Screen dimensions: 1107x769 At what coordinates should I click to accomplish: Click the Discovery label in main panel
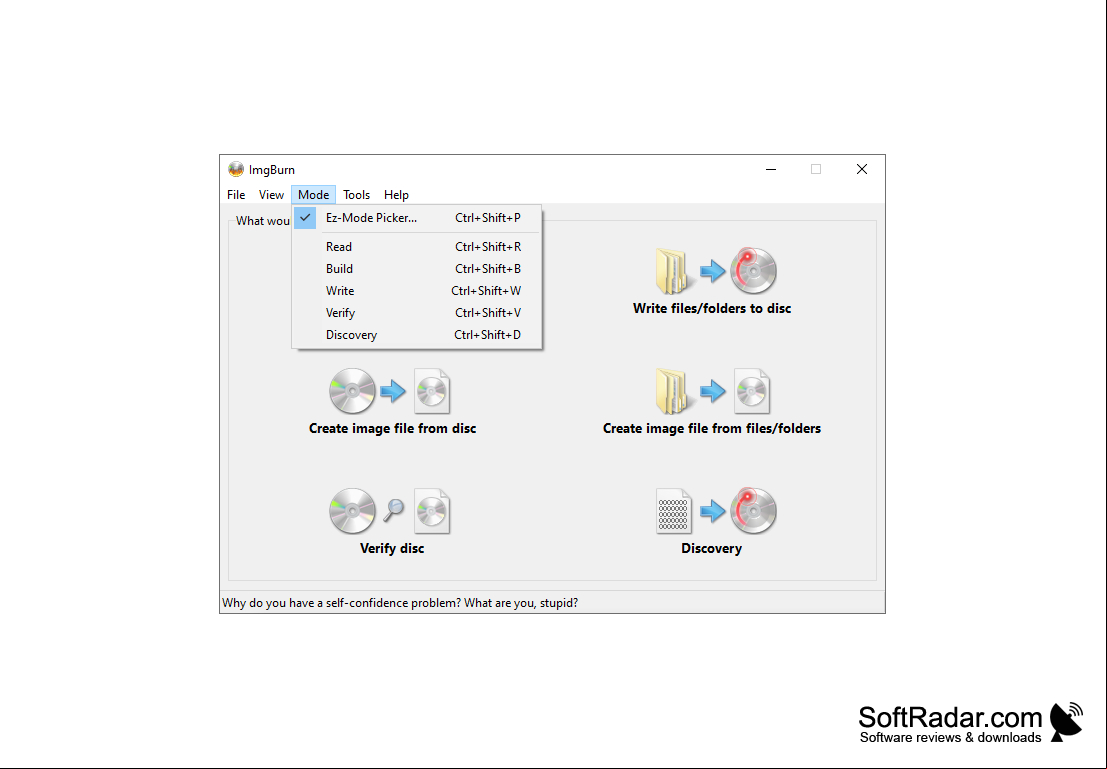(x=712, y=549)
